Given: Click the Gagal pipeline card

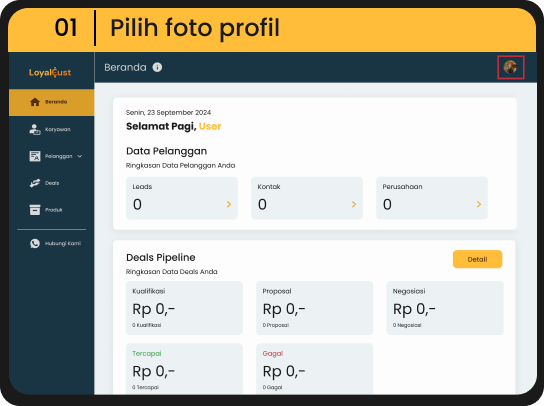Looking at the screenshot, I should [314, 369].
